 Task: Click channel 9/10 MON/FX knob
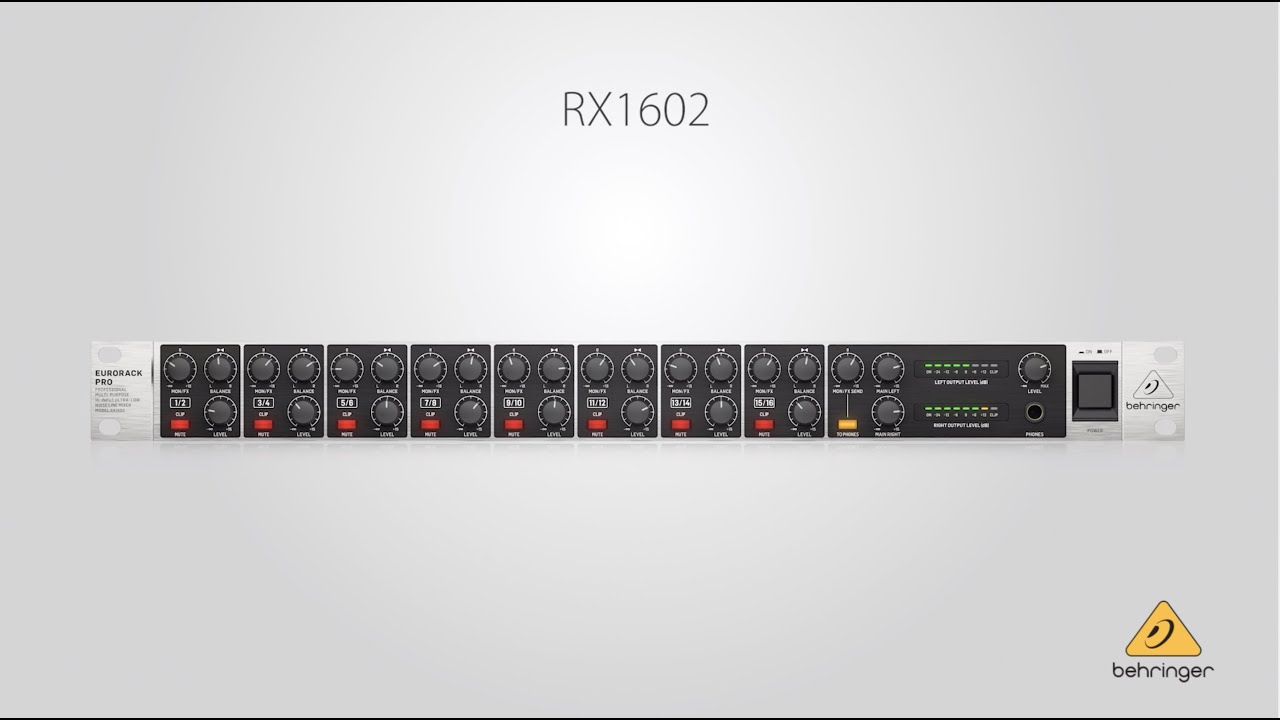point(514,369)
